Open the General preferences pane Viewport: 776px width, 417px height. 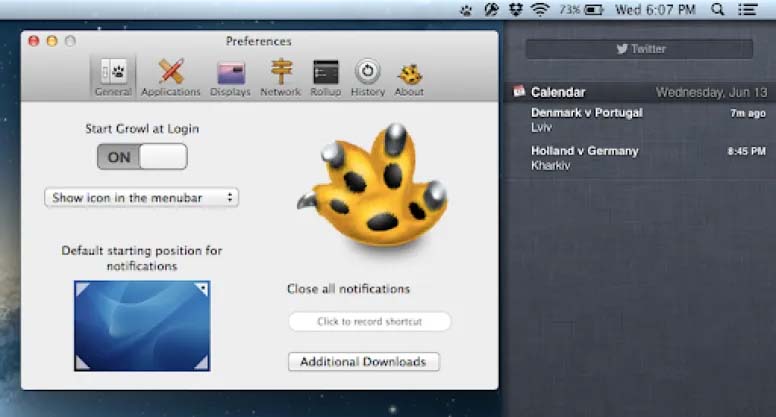(x=113, y=77)
